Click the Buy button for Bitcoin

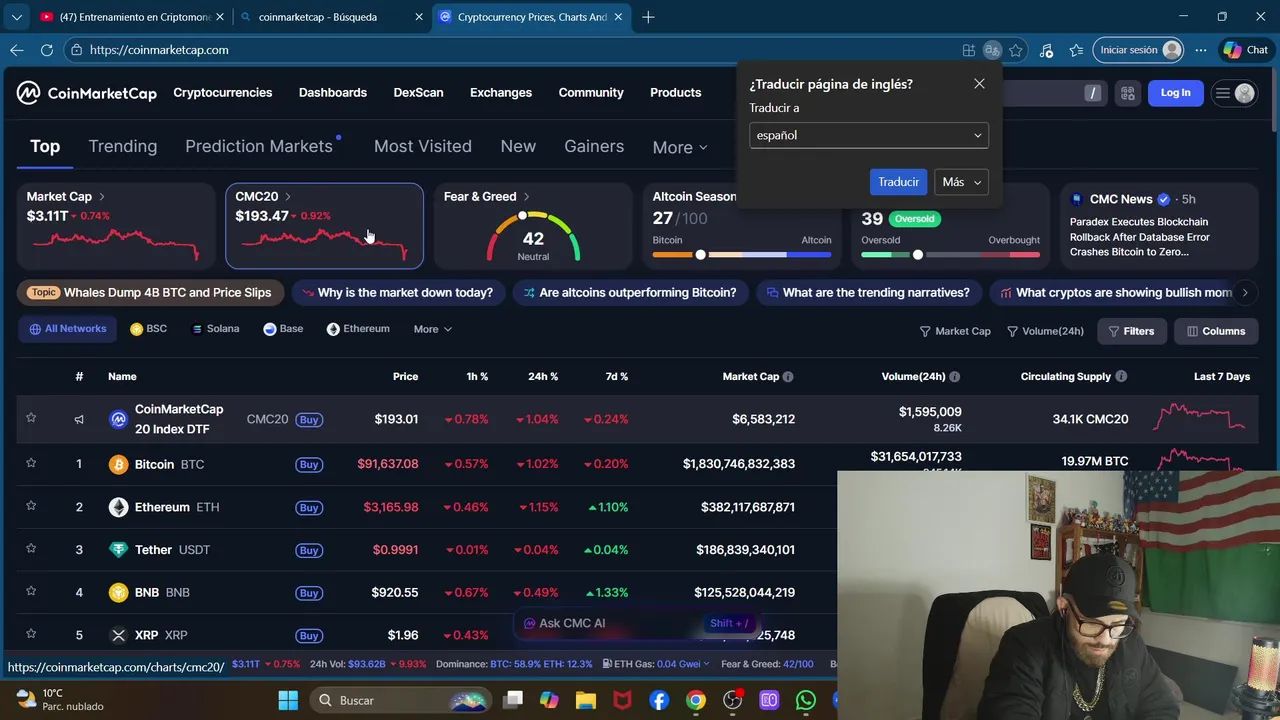coord(309,464)
